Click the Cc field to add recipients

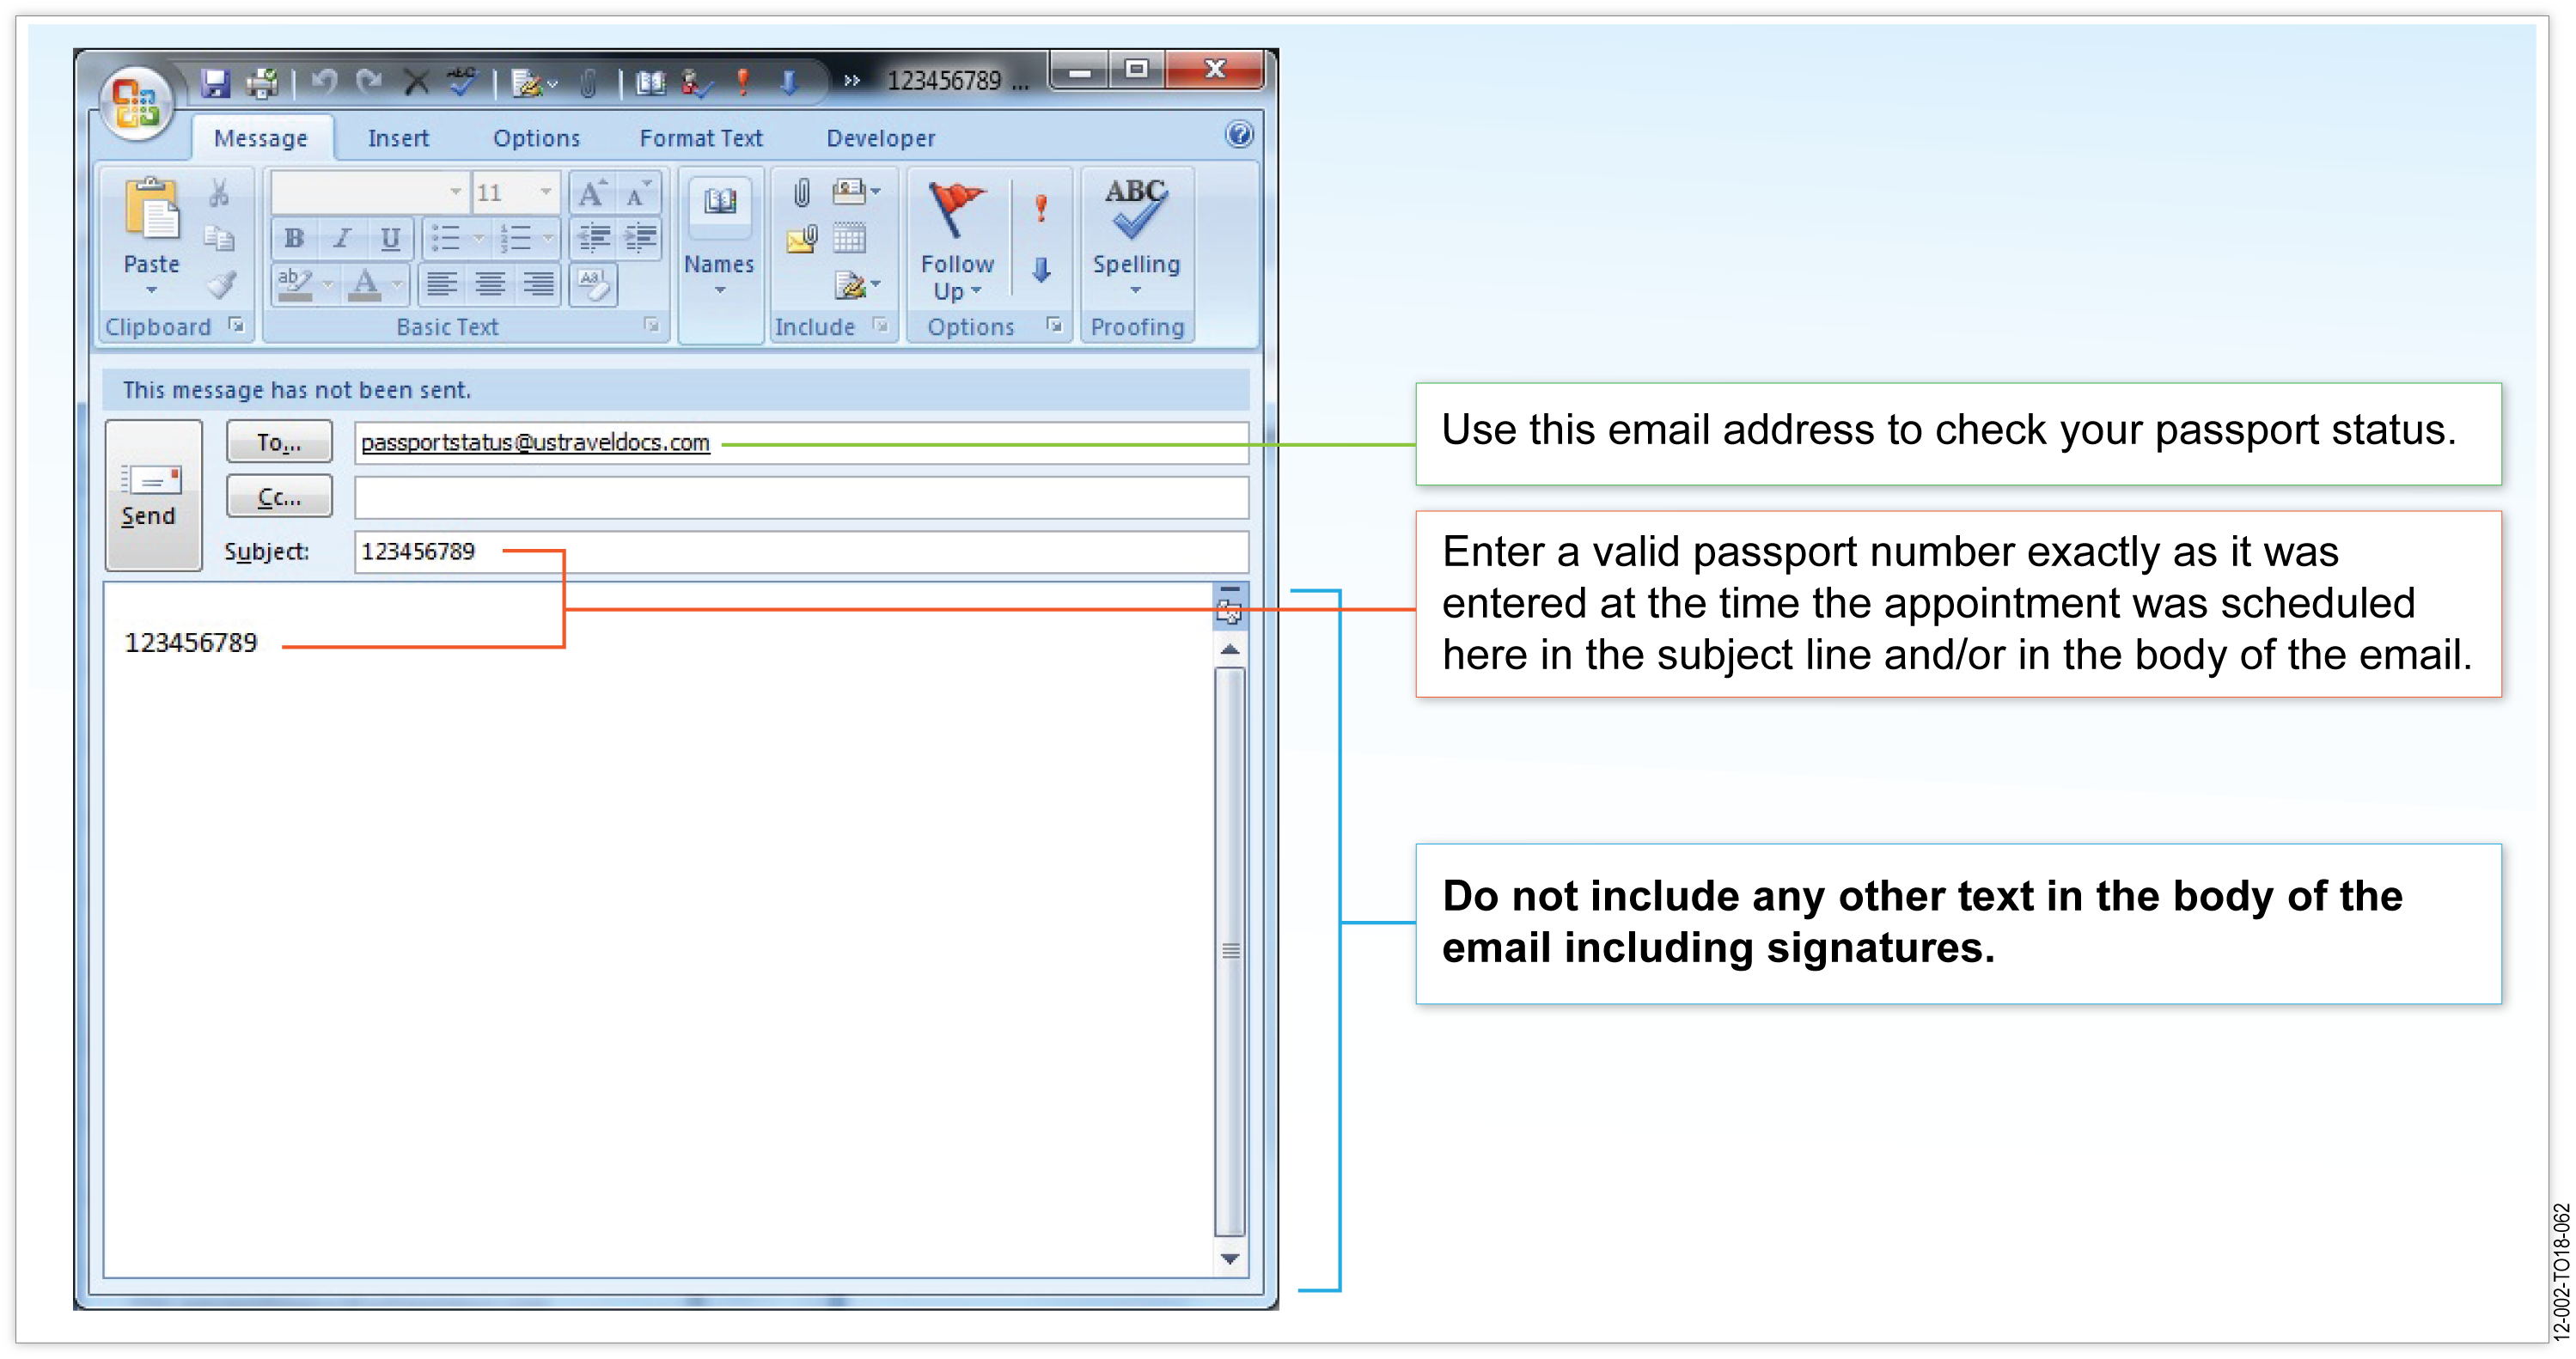point(799,496)
